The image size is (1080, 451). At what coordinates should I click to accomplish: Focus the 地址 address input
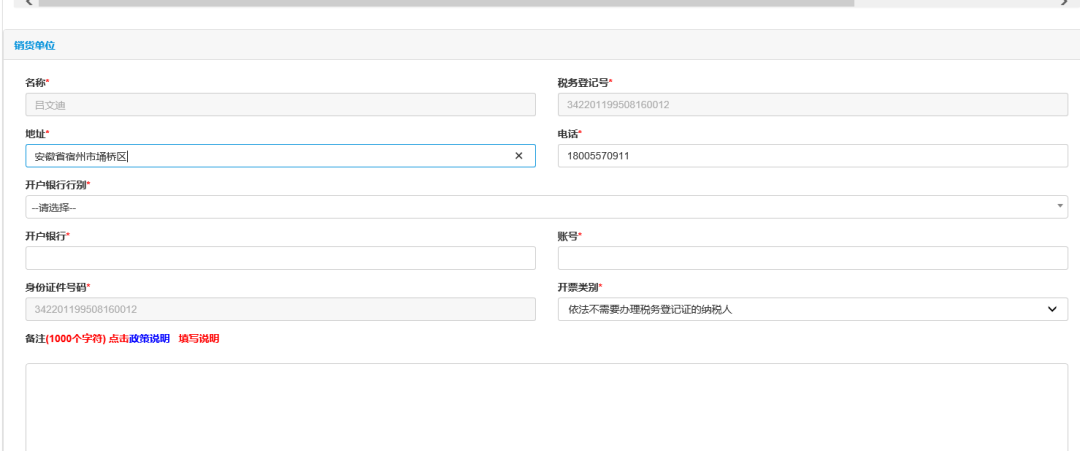click(x=280, y=156)
